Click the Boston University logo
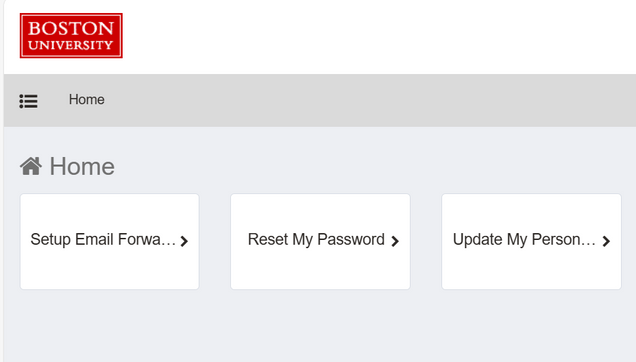Viewport: 636px width, 362px height. (71, 35)
